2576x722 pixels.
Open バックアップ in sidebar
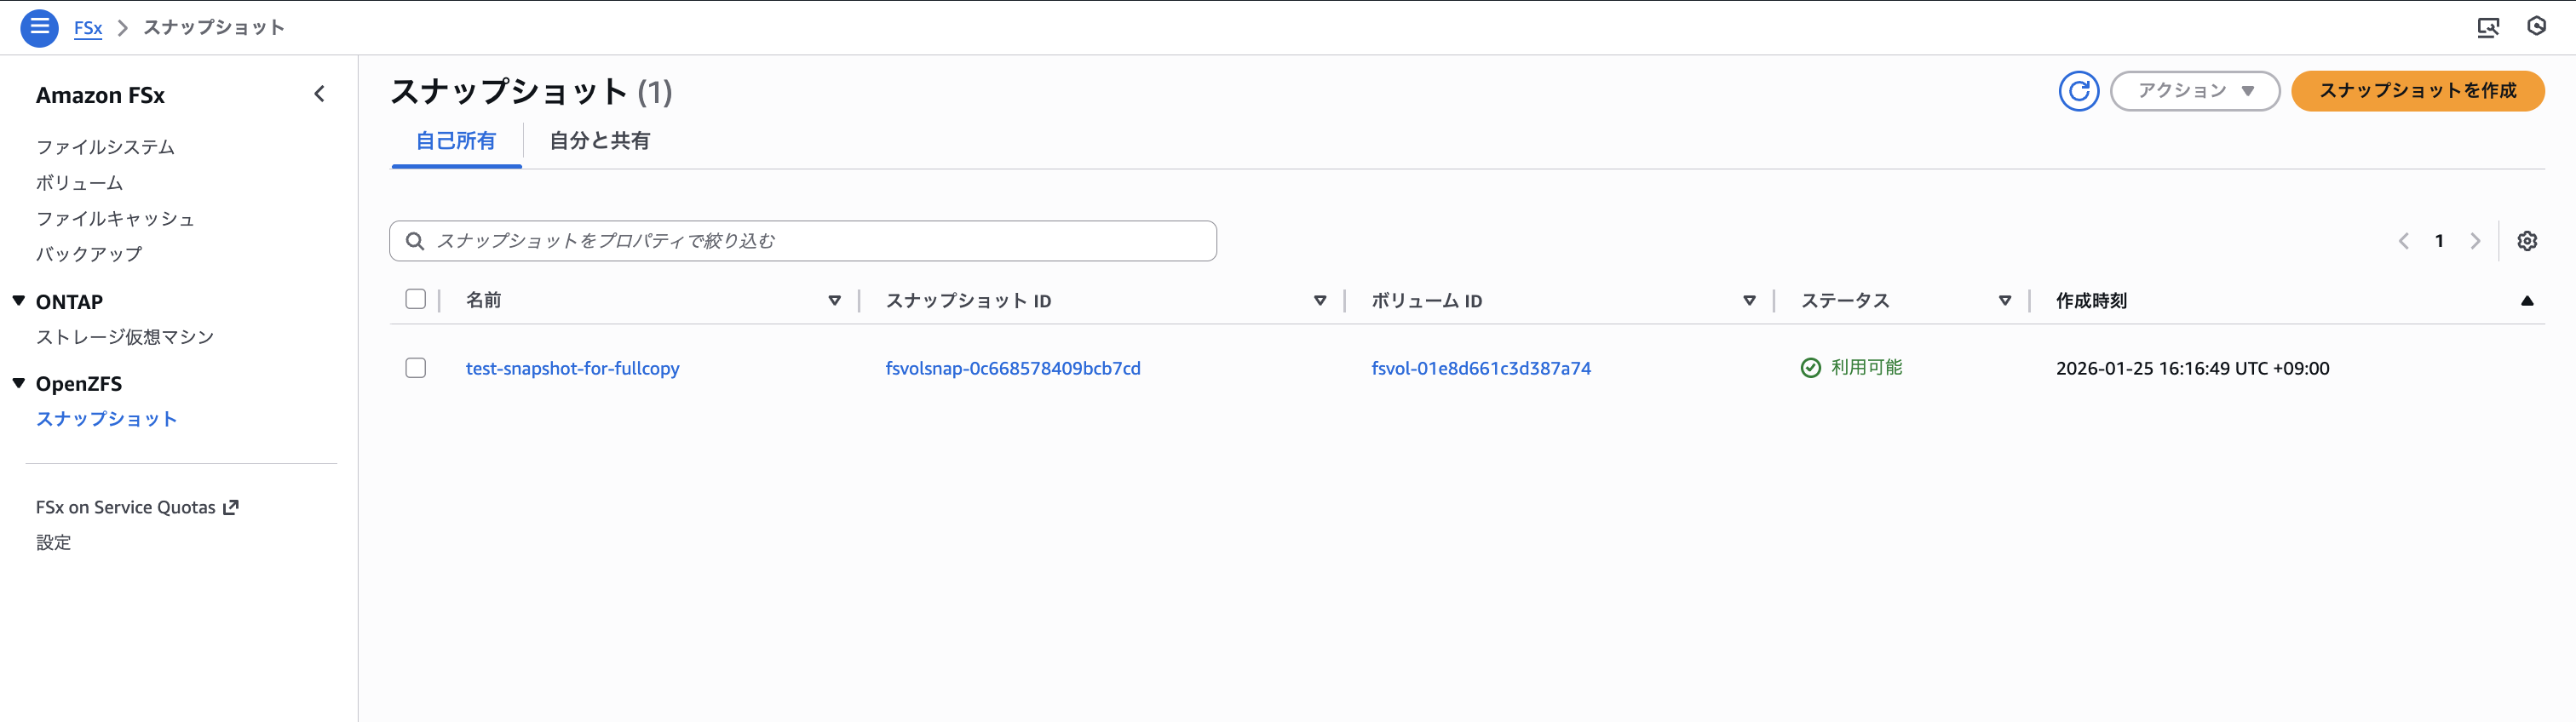(89, 254)
